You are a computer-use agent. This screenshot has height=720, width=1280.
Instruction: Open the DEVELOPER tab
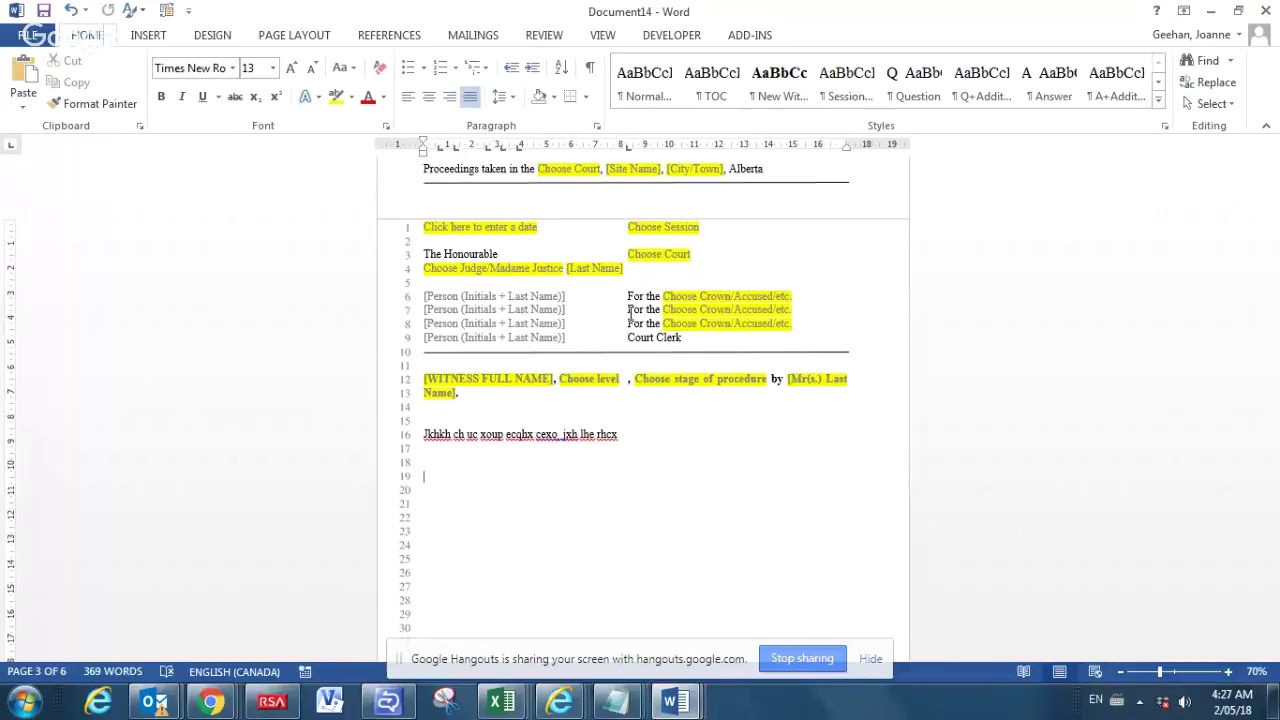671,35
